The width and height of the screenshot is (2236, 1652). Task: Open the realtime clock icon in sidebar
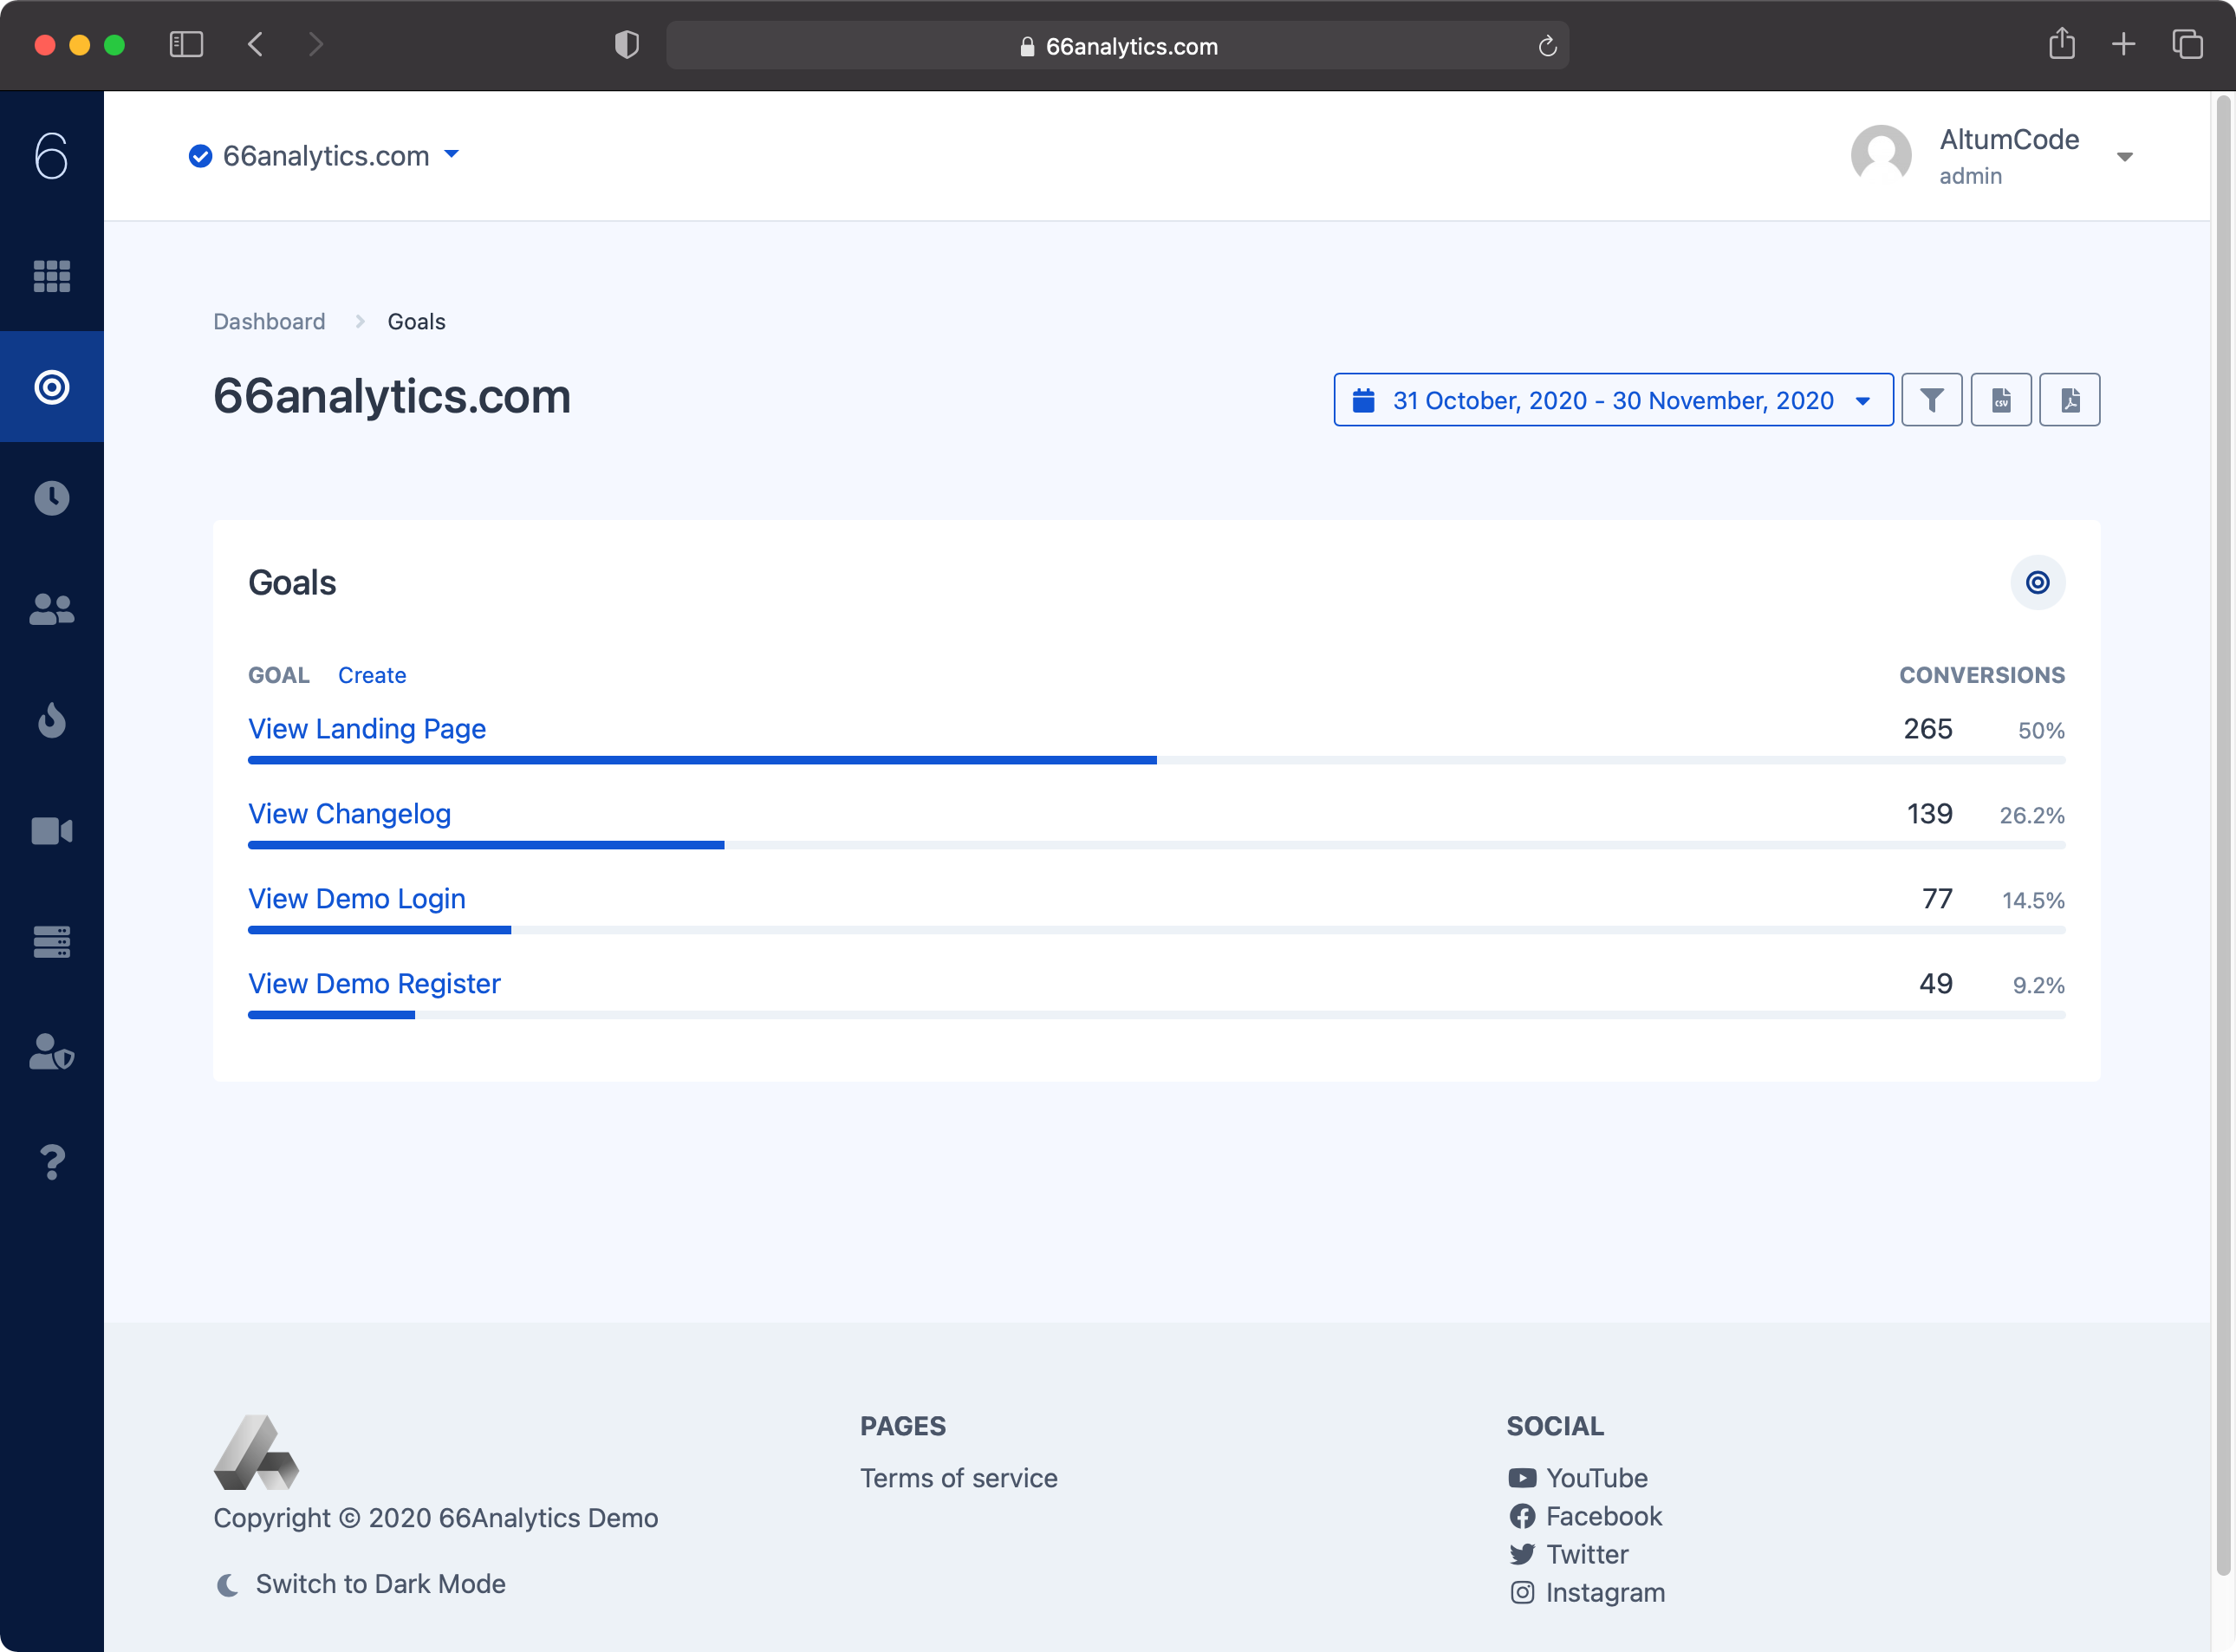pyautogui.click(x=51, y=497)
